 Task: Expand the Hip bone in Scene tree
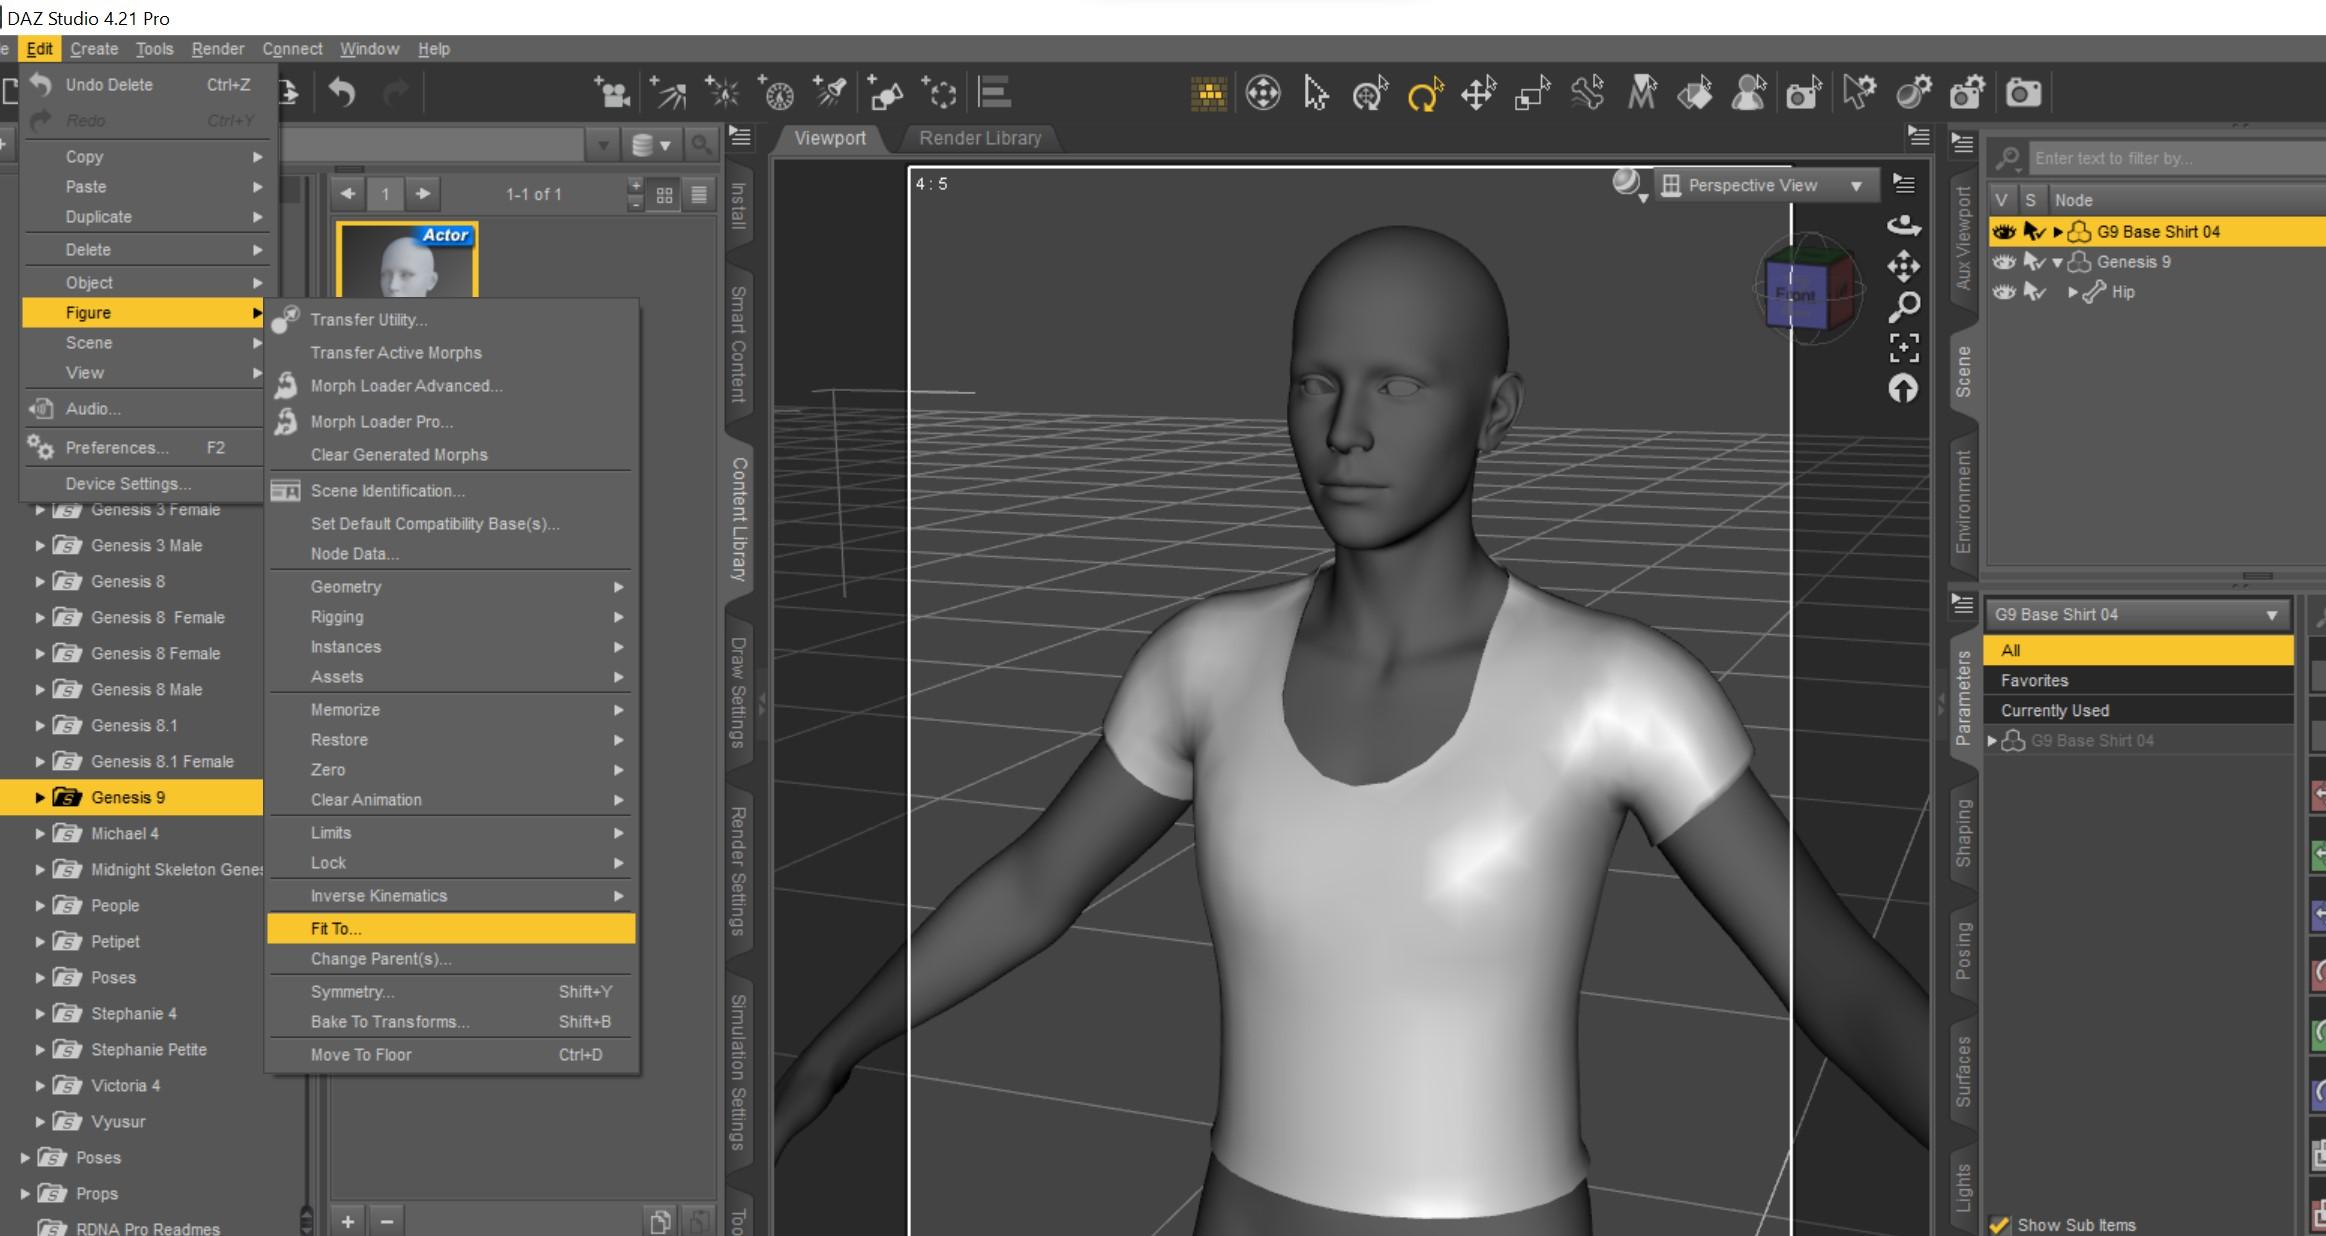pyautogui.click(x=2073, y=292)
